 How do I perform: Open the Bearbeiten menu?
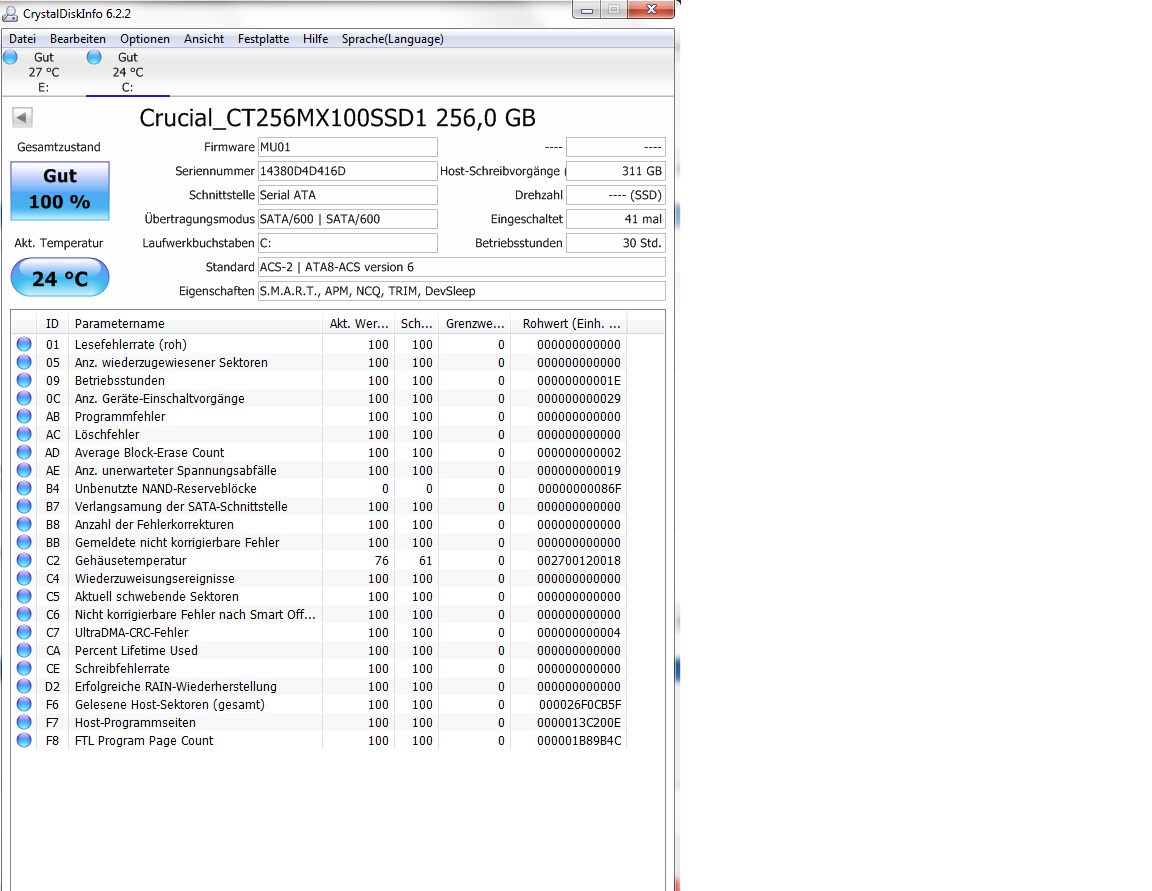[x=78, y=39]
